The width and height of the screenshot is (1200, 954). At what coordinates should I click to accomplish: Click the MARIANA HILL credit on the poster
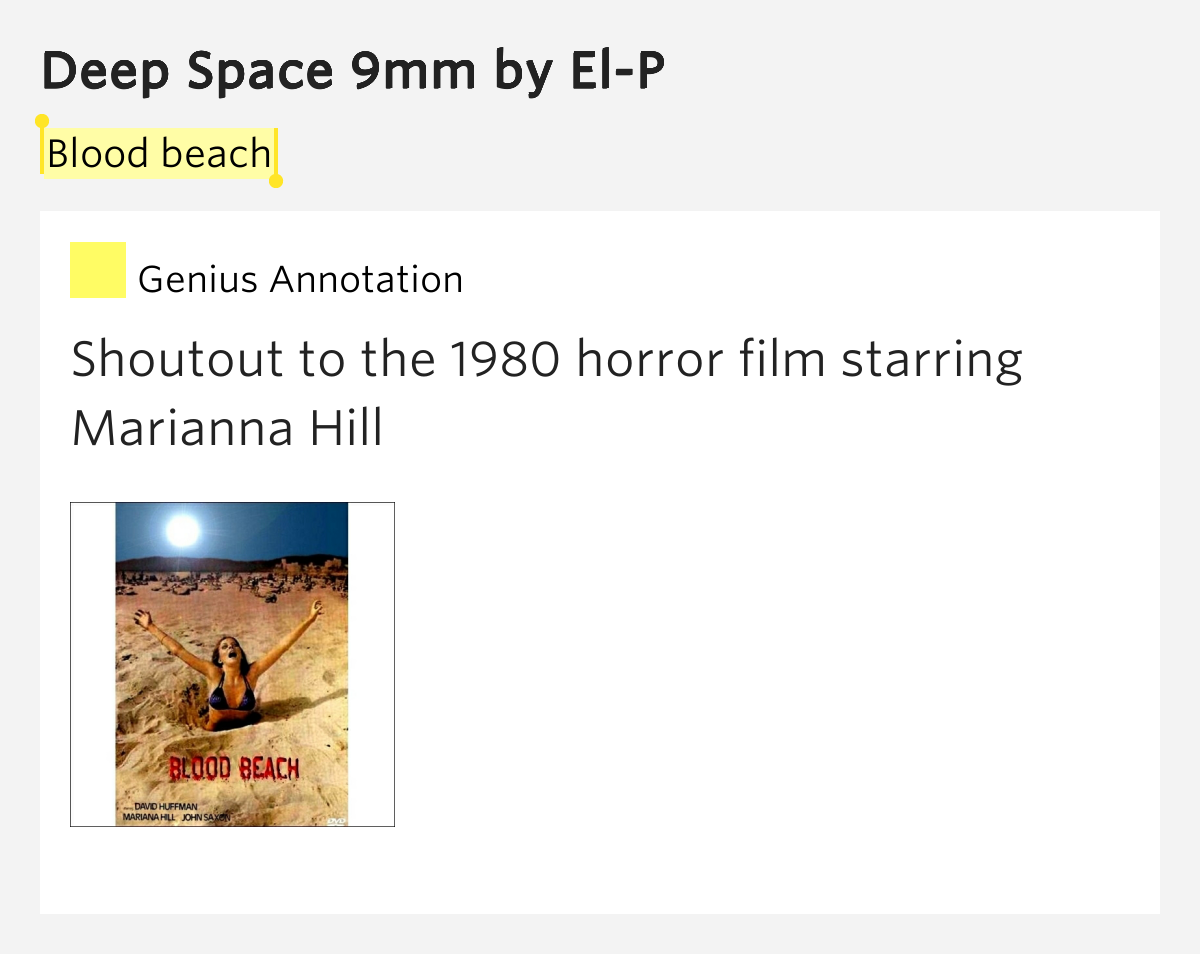coord(148,818)
